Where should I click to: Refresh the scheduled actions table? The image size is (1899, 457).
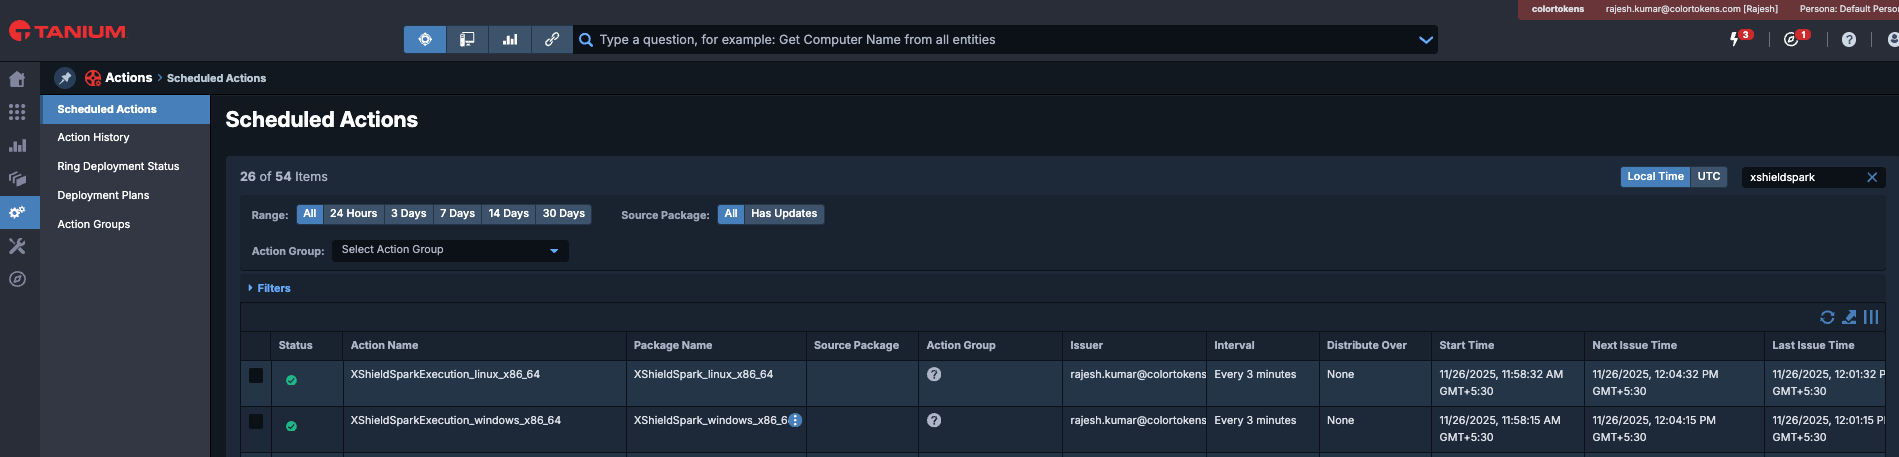tap(1827, 317)
